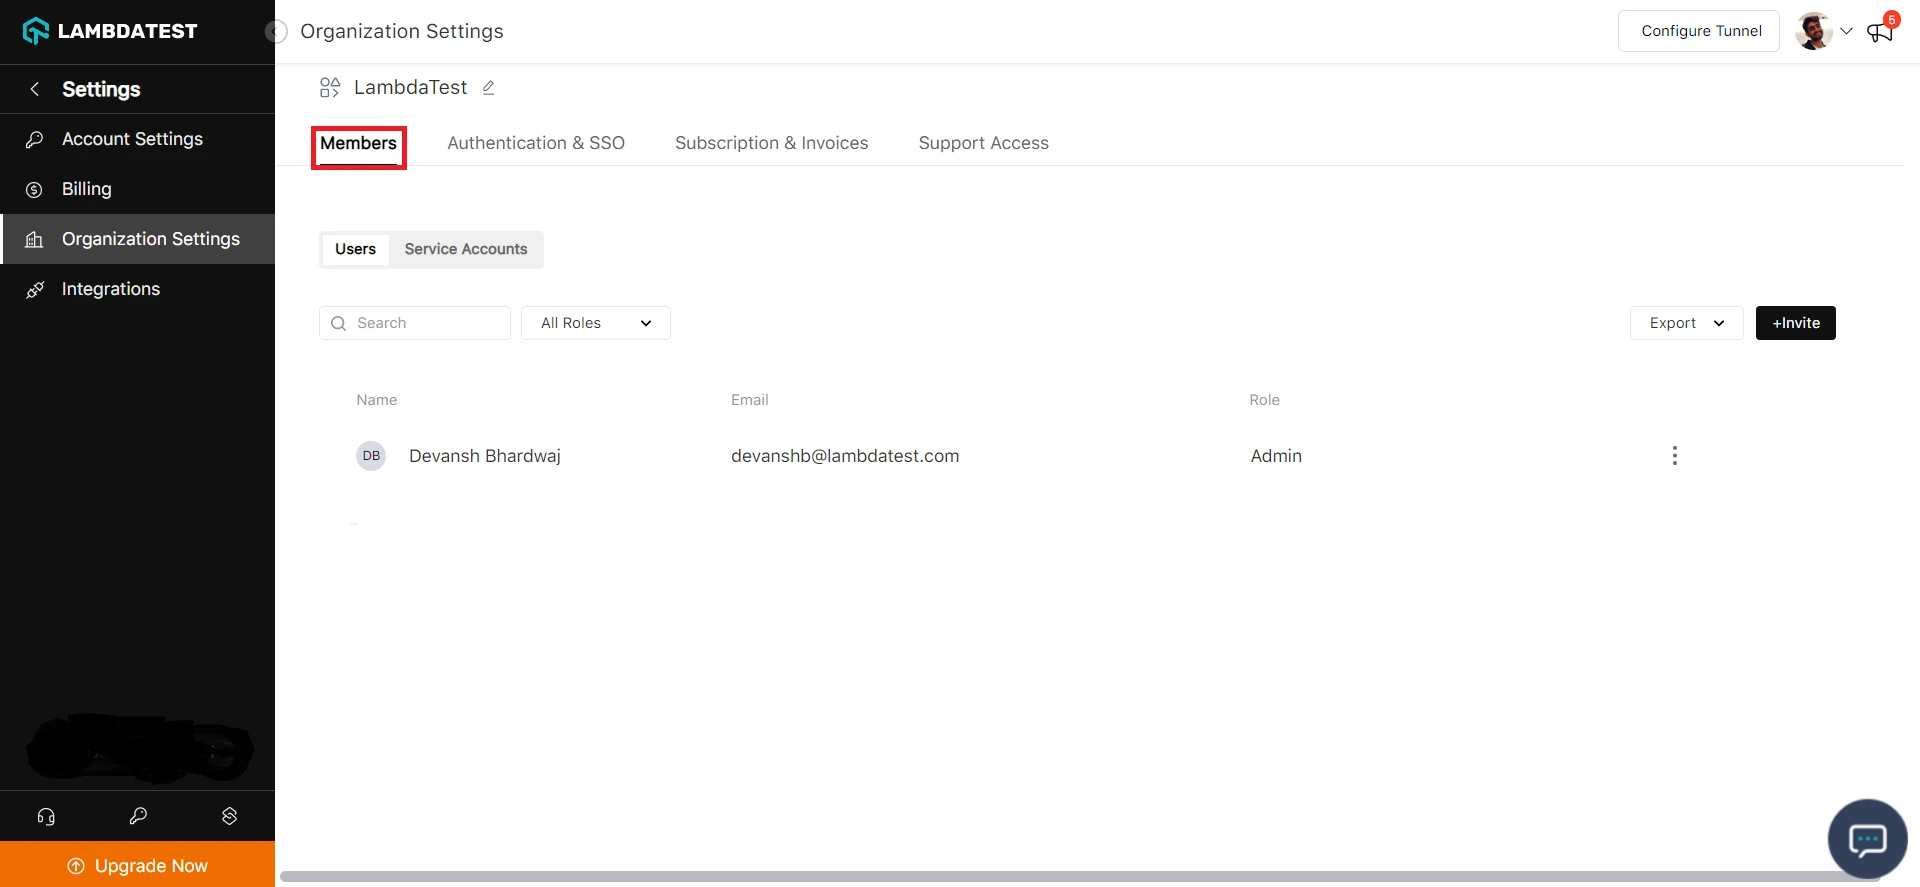
Task: Expand the All Roles dropdown
Action: point(595,323)
